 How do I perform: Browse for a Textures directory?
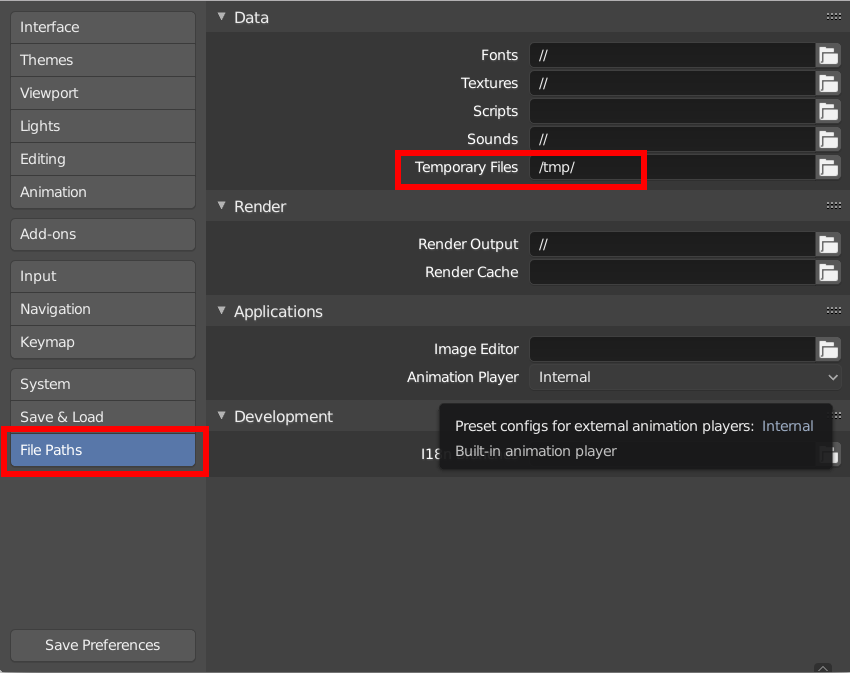pyautogui.click(x=828, y=83)
